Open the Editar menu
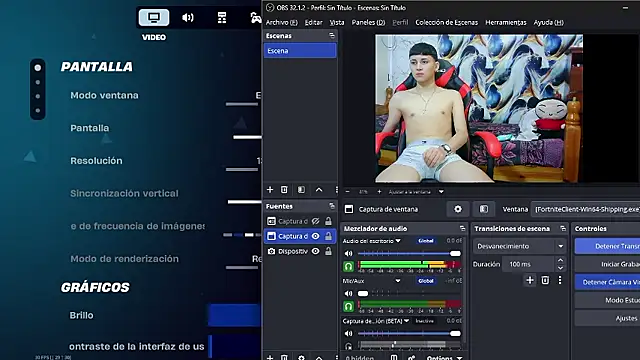This screenshot has height=360, width=640. 313,22
